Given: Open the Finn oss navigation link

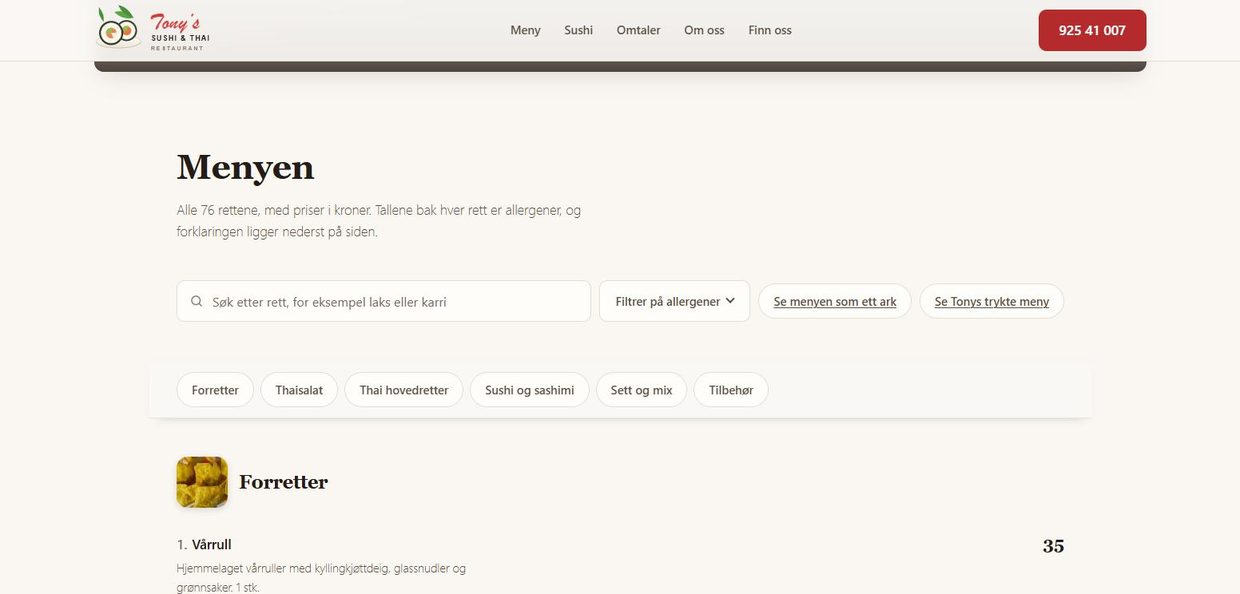Looking at the screenshot, I should click(x=770, y=30).
